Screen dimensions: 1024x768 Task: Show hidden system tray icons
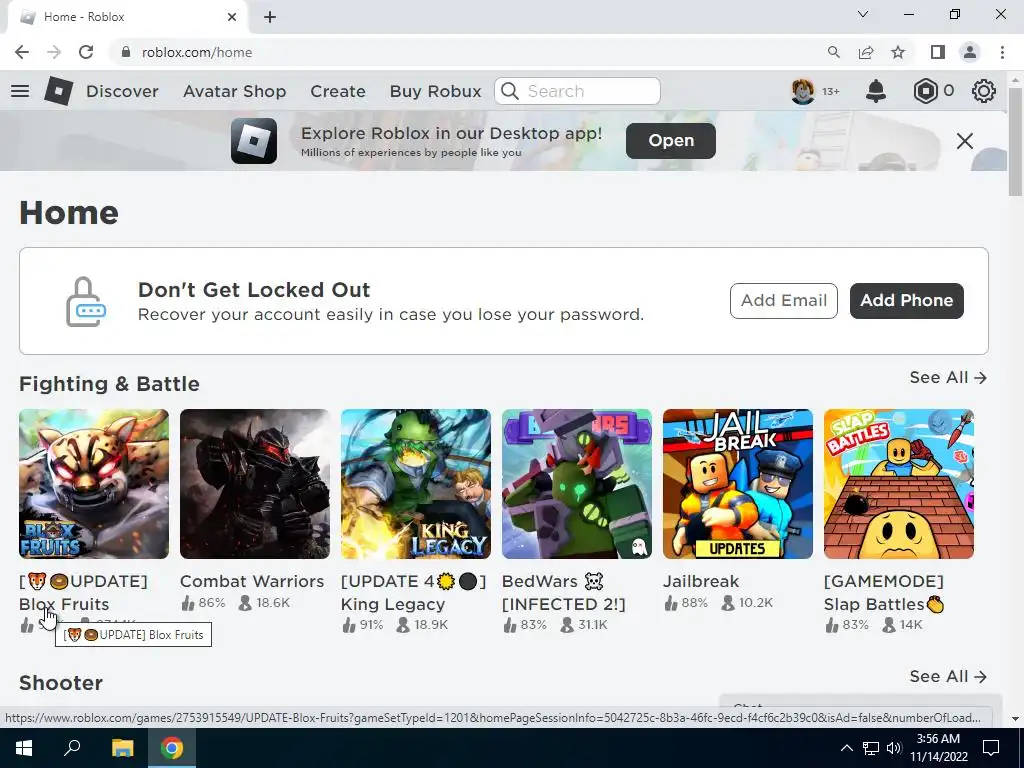pos(846,748)
